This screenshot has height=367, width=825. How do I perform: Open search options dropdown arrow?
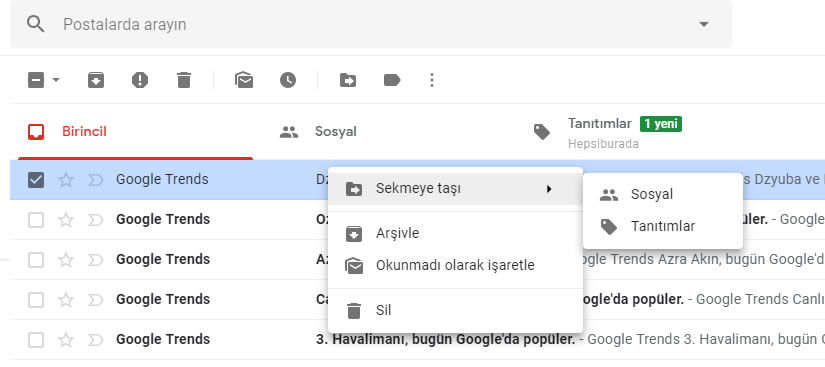[x=703, y=24]
